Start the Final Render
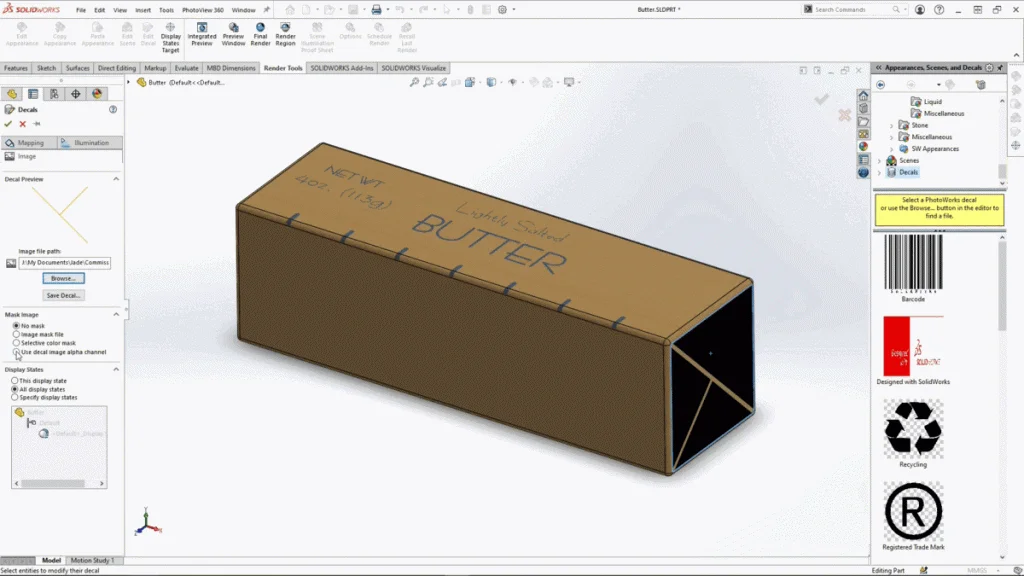The image size is (1024, 576). [x=260, y=34]
